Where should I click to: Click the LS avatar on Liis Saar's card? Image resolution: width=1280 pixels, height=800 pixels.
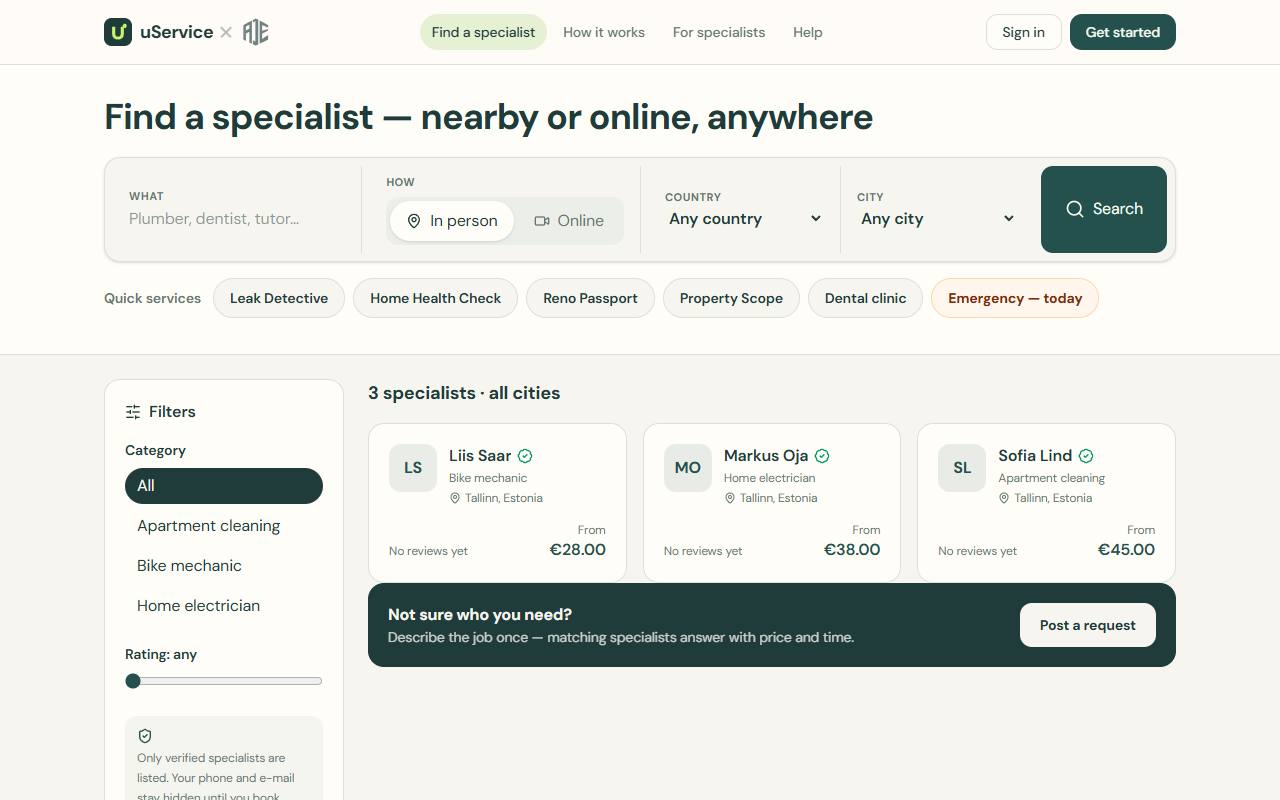click(x=413, y=468)
